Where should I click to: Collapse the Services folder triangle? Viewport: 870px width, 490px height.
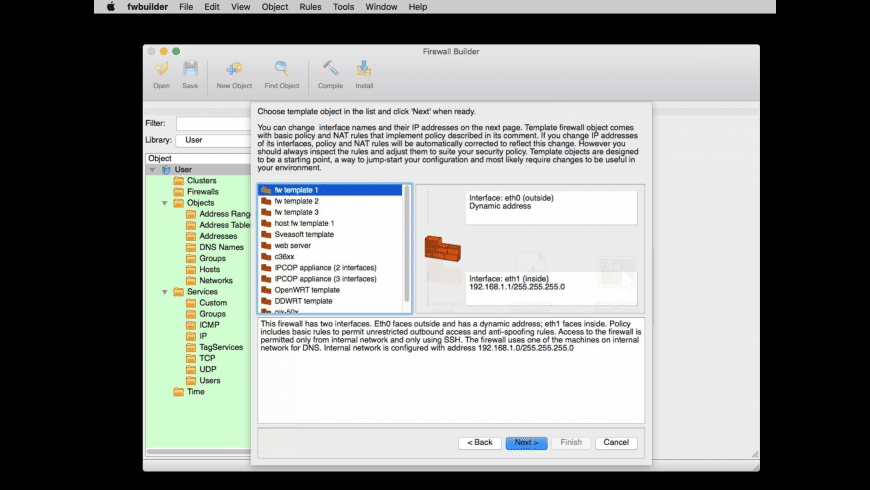[165, 292]
